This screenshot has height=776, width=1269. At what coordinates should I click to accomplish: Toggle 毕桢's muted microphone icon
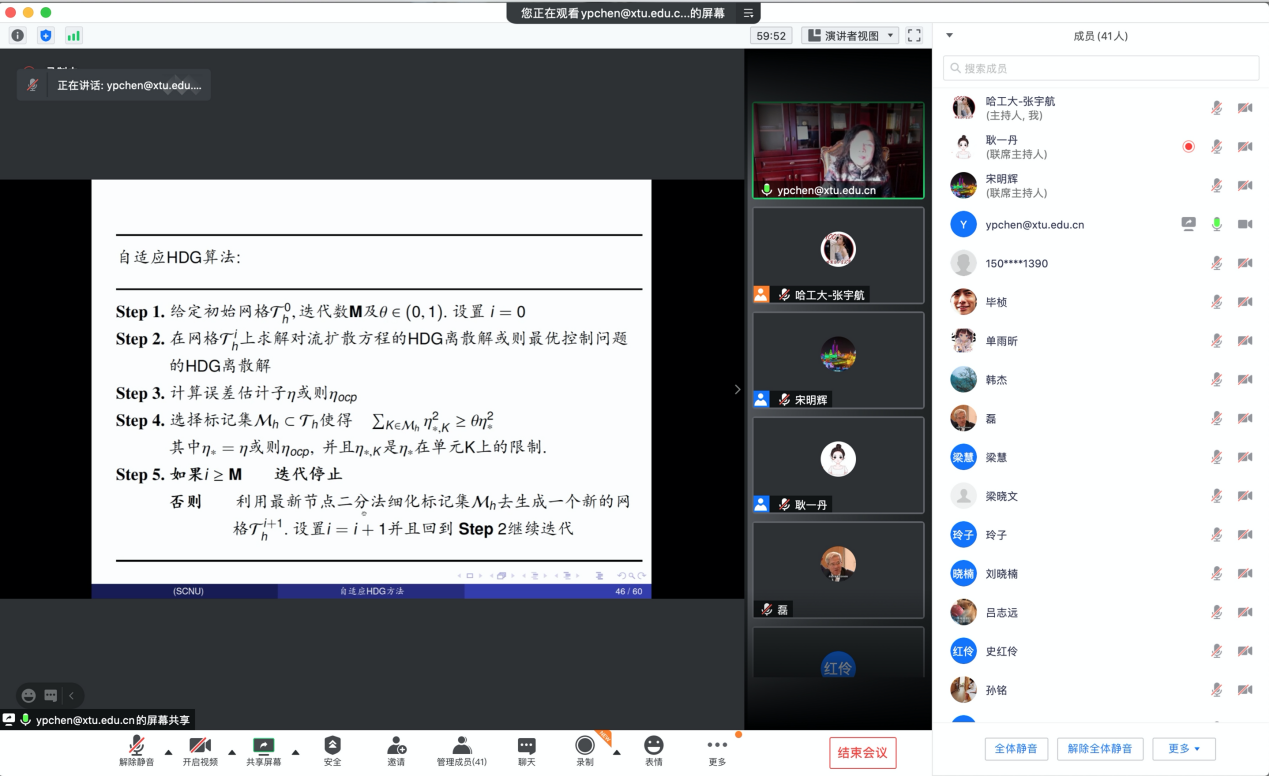[1217, 302]
